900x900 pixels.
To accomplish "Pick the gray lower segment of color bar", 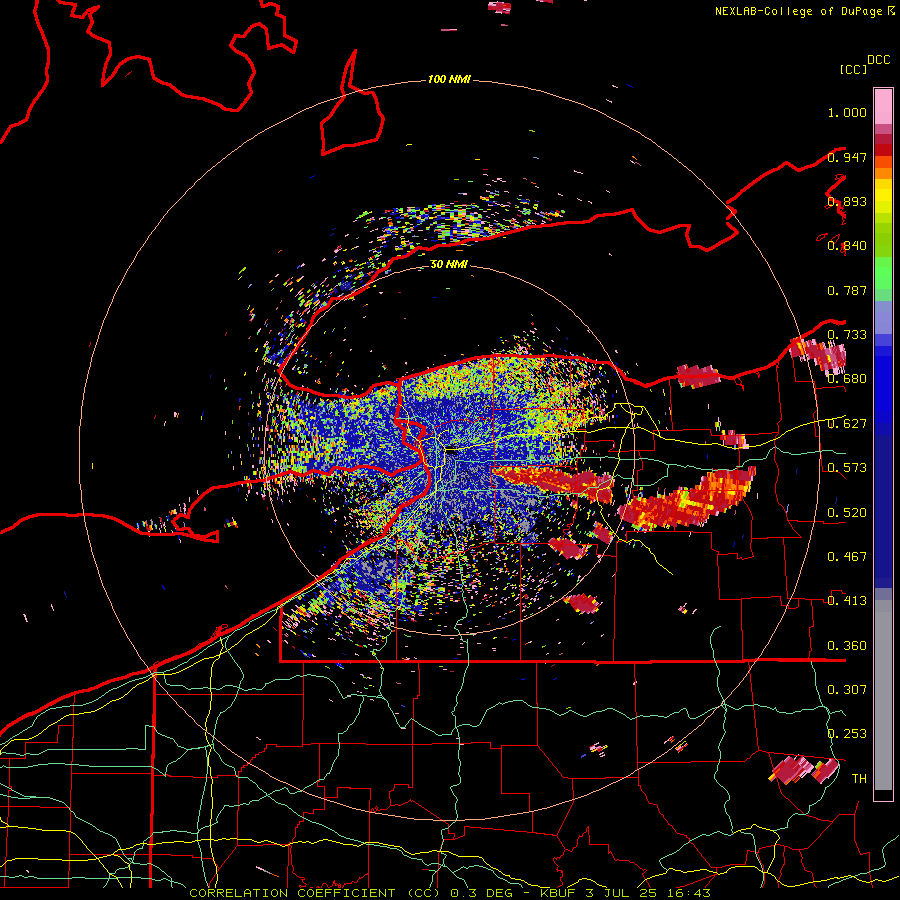I will tap(883, 695).
